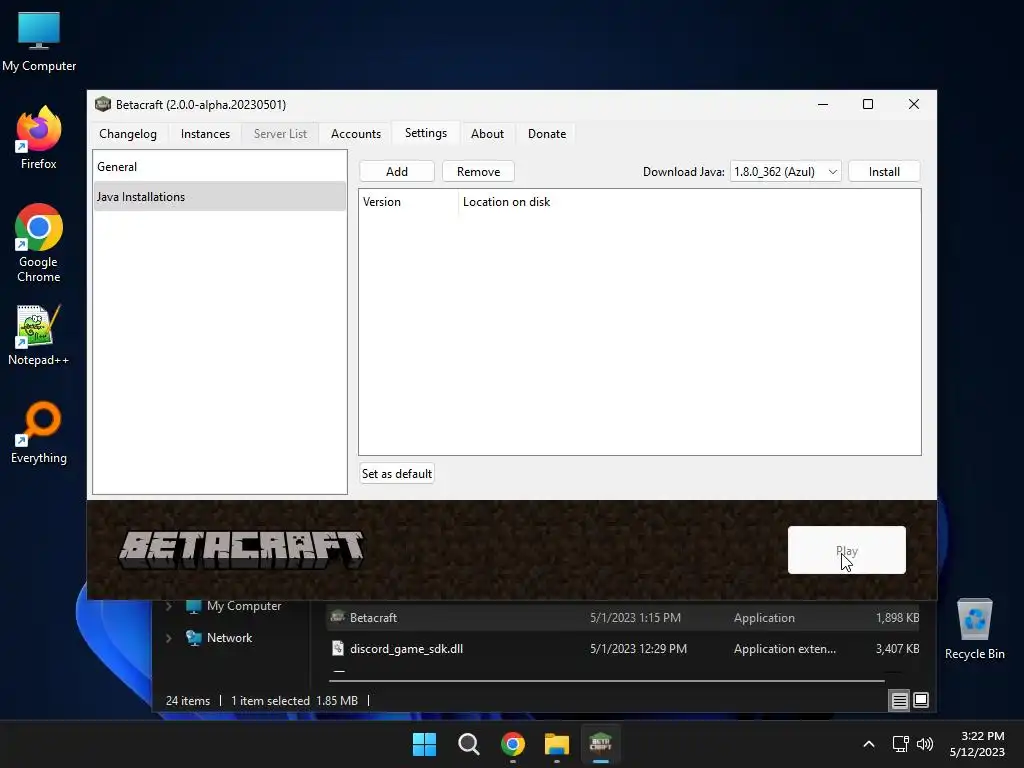Expand My Computer in Explorer tree
1024x768 pixels.
168,606
